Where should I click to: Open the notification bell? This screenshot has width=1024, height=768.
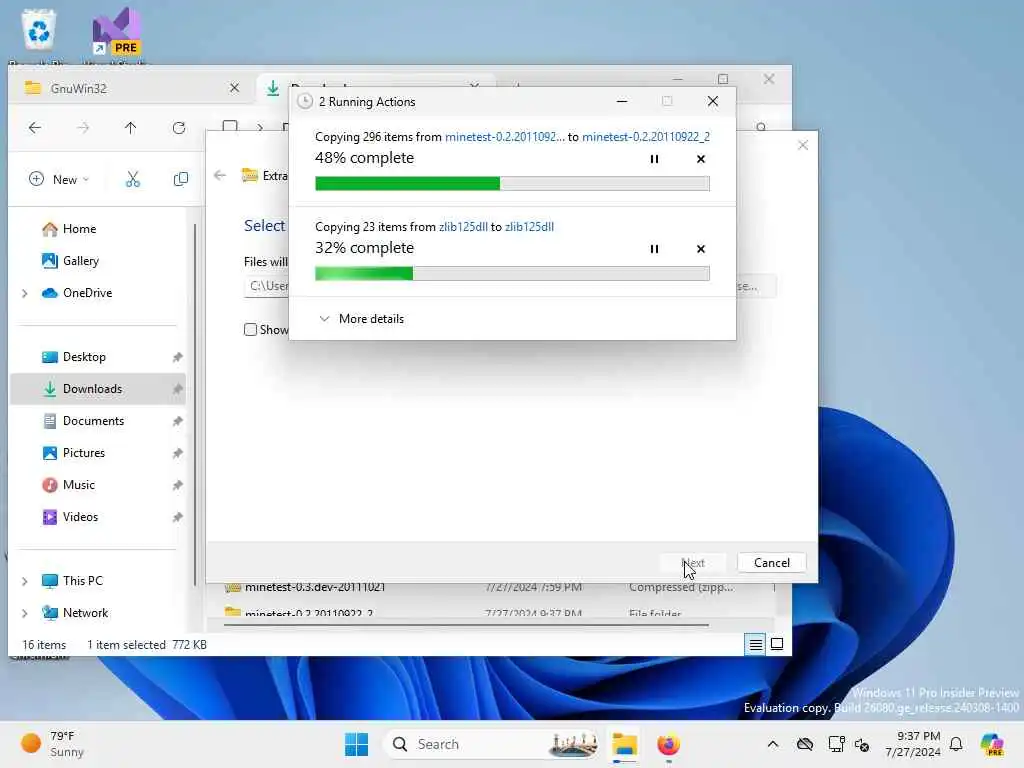pyautogui.click(x=956, y=744)
